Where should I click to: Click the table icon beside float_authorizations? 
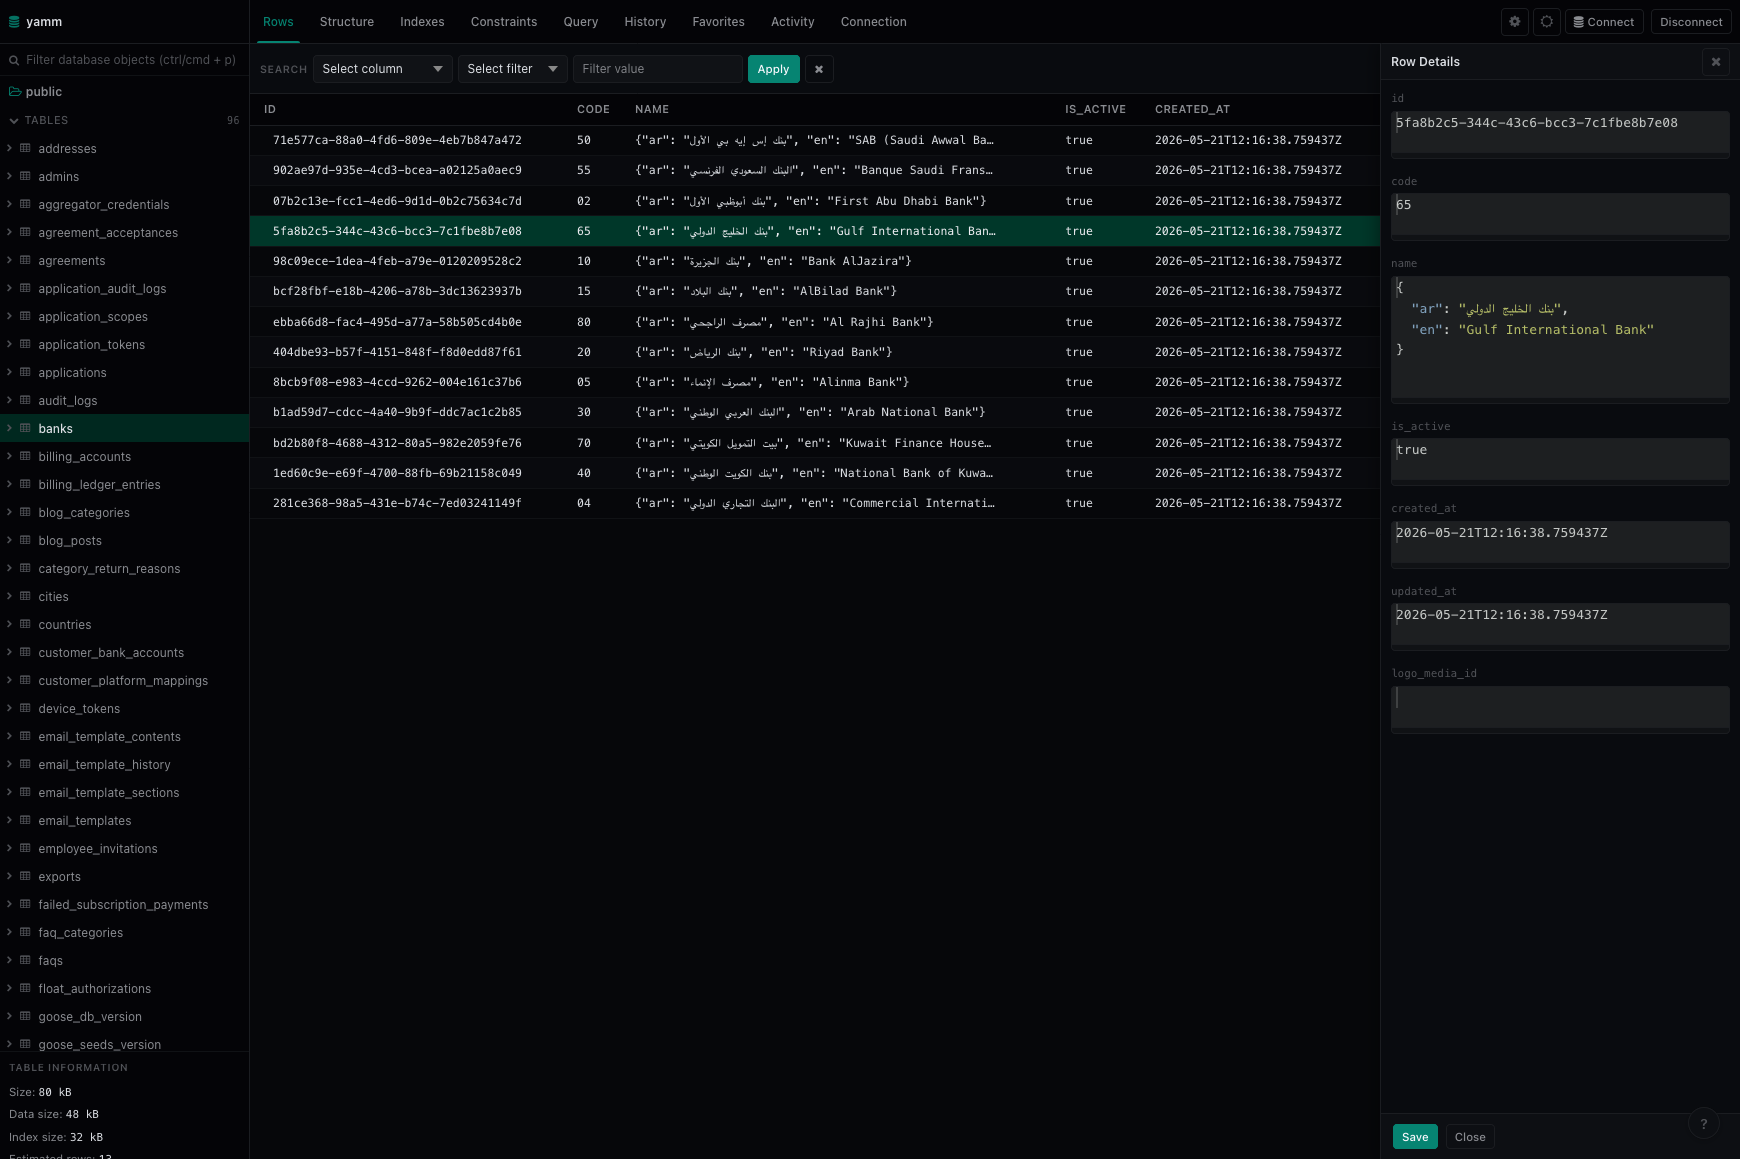25,988
